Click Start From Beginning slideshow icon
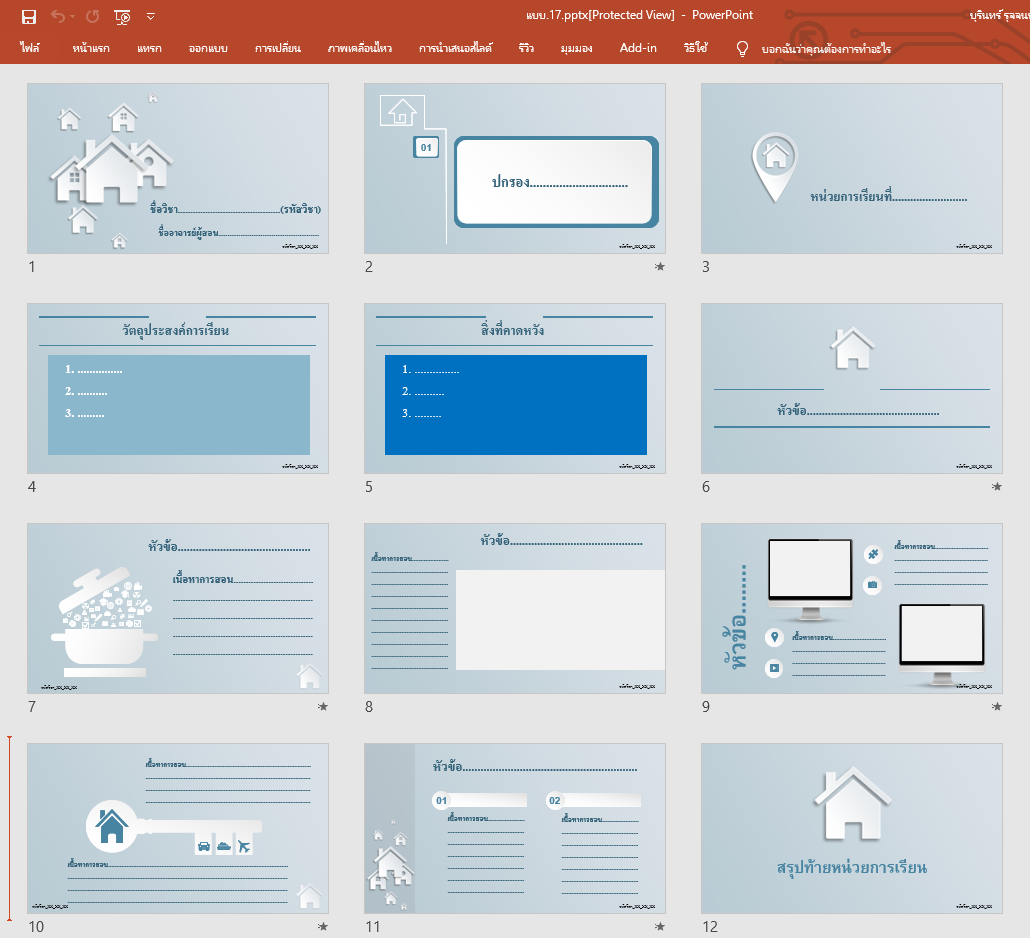 point(122,16)
